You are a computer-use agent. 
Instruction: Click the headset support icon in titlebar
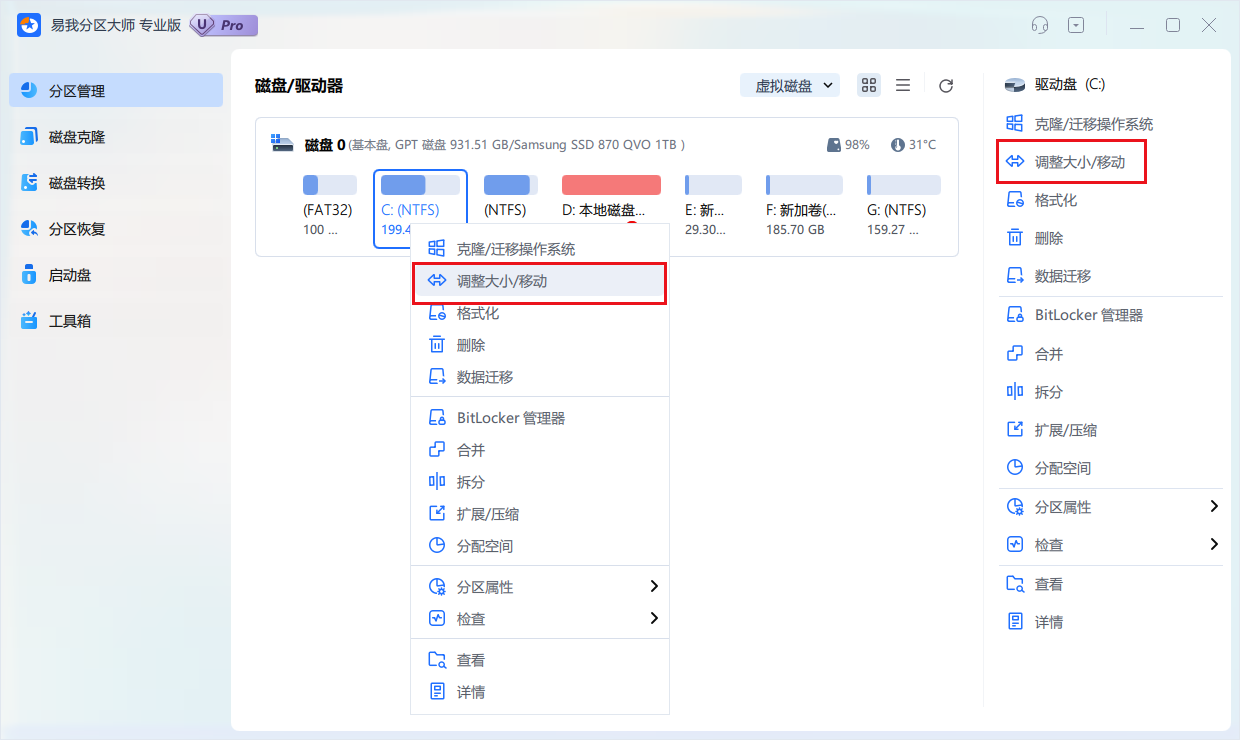pos(1039,24)
